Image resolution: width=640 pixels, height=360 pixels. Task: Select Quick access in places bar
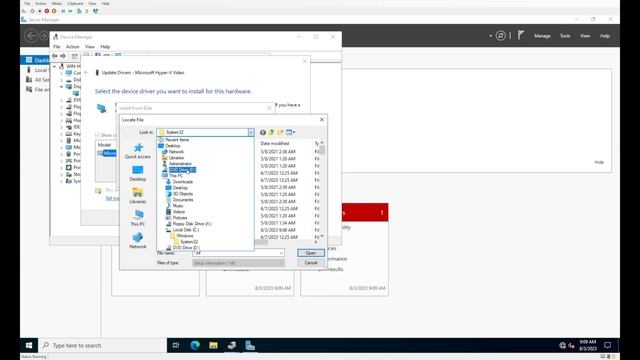(138, 151)
